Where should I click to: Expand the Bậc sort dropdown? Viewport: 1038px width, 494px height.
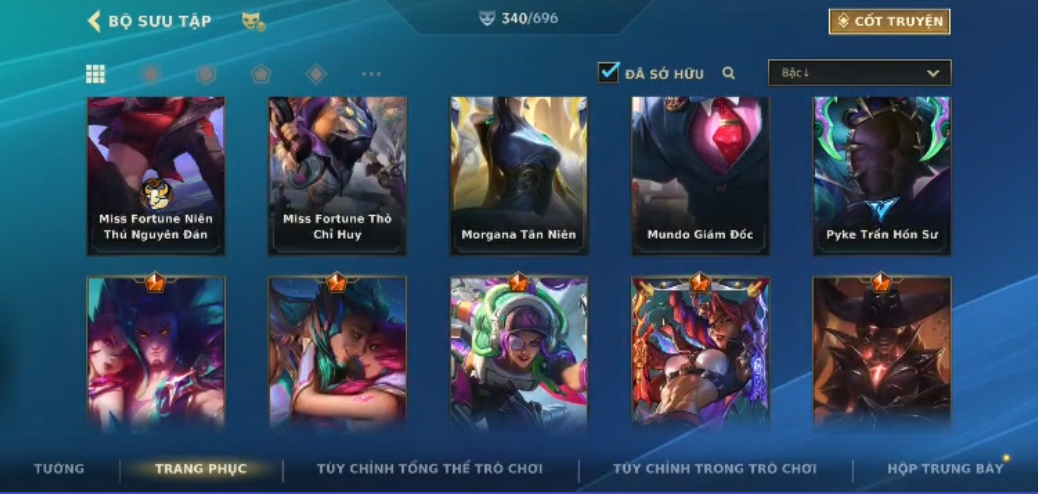click(859, 73)
